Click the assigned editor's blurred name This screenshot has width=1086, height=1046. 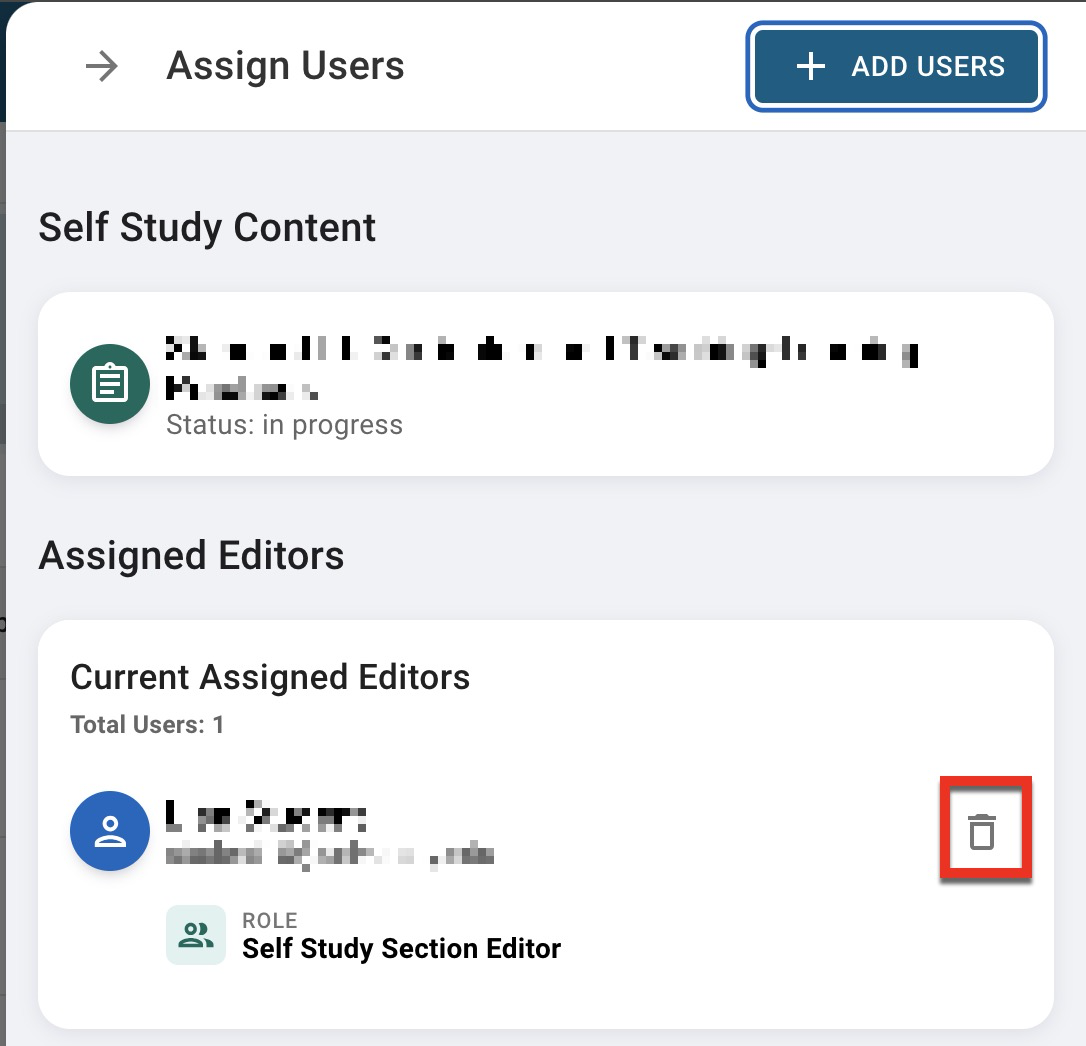coord(266,817)
